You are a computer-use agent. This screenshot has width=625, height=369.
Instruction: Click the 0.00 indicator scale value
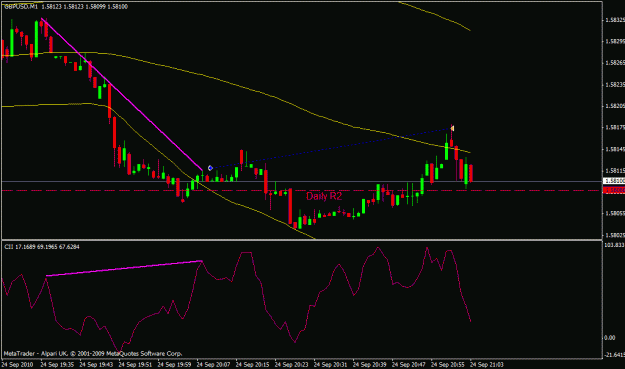click(x=610, y=338)
